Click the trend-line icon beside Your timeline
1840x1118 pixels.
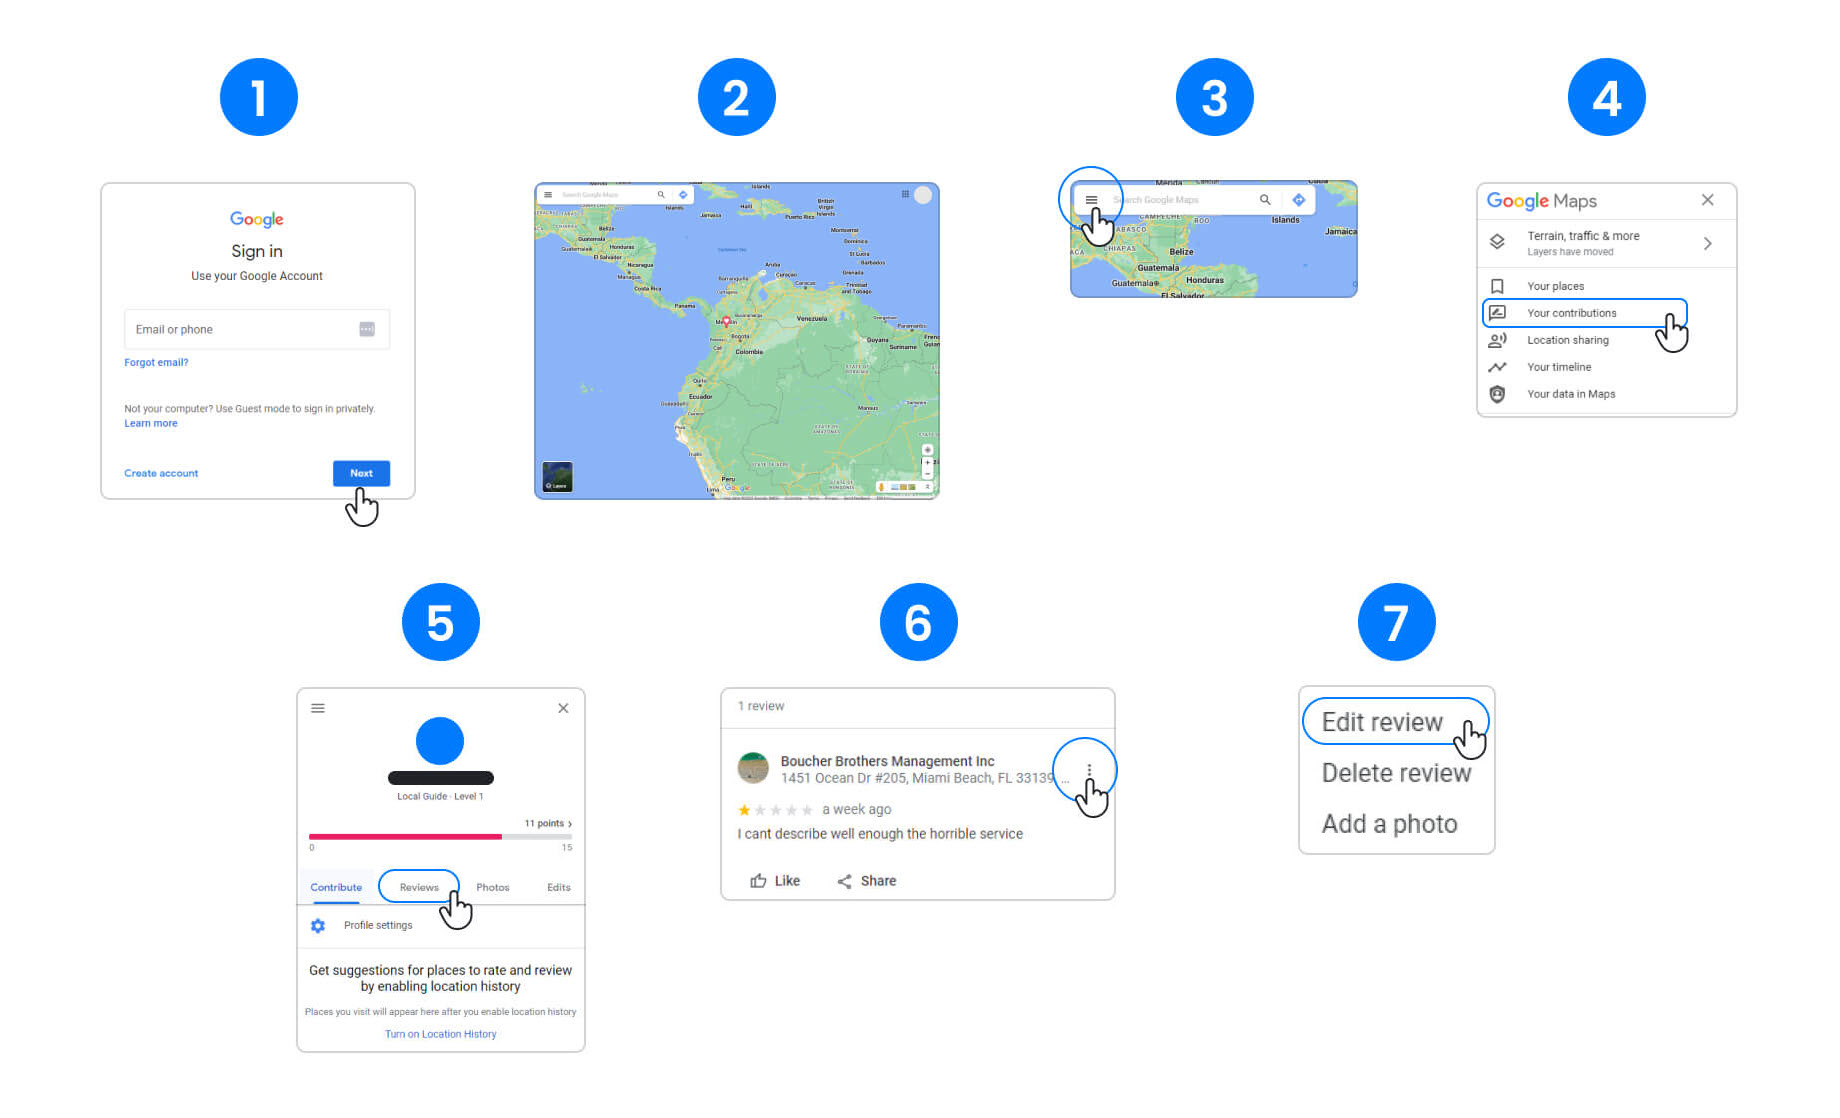tap(1497, 367)
